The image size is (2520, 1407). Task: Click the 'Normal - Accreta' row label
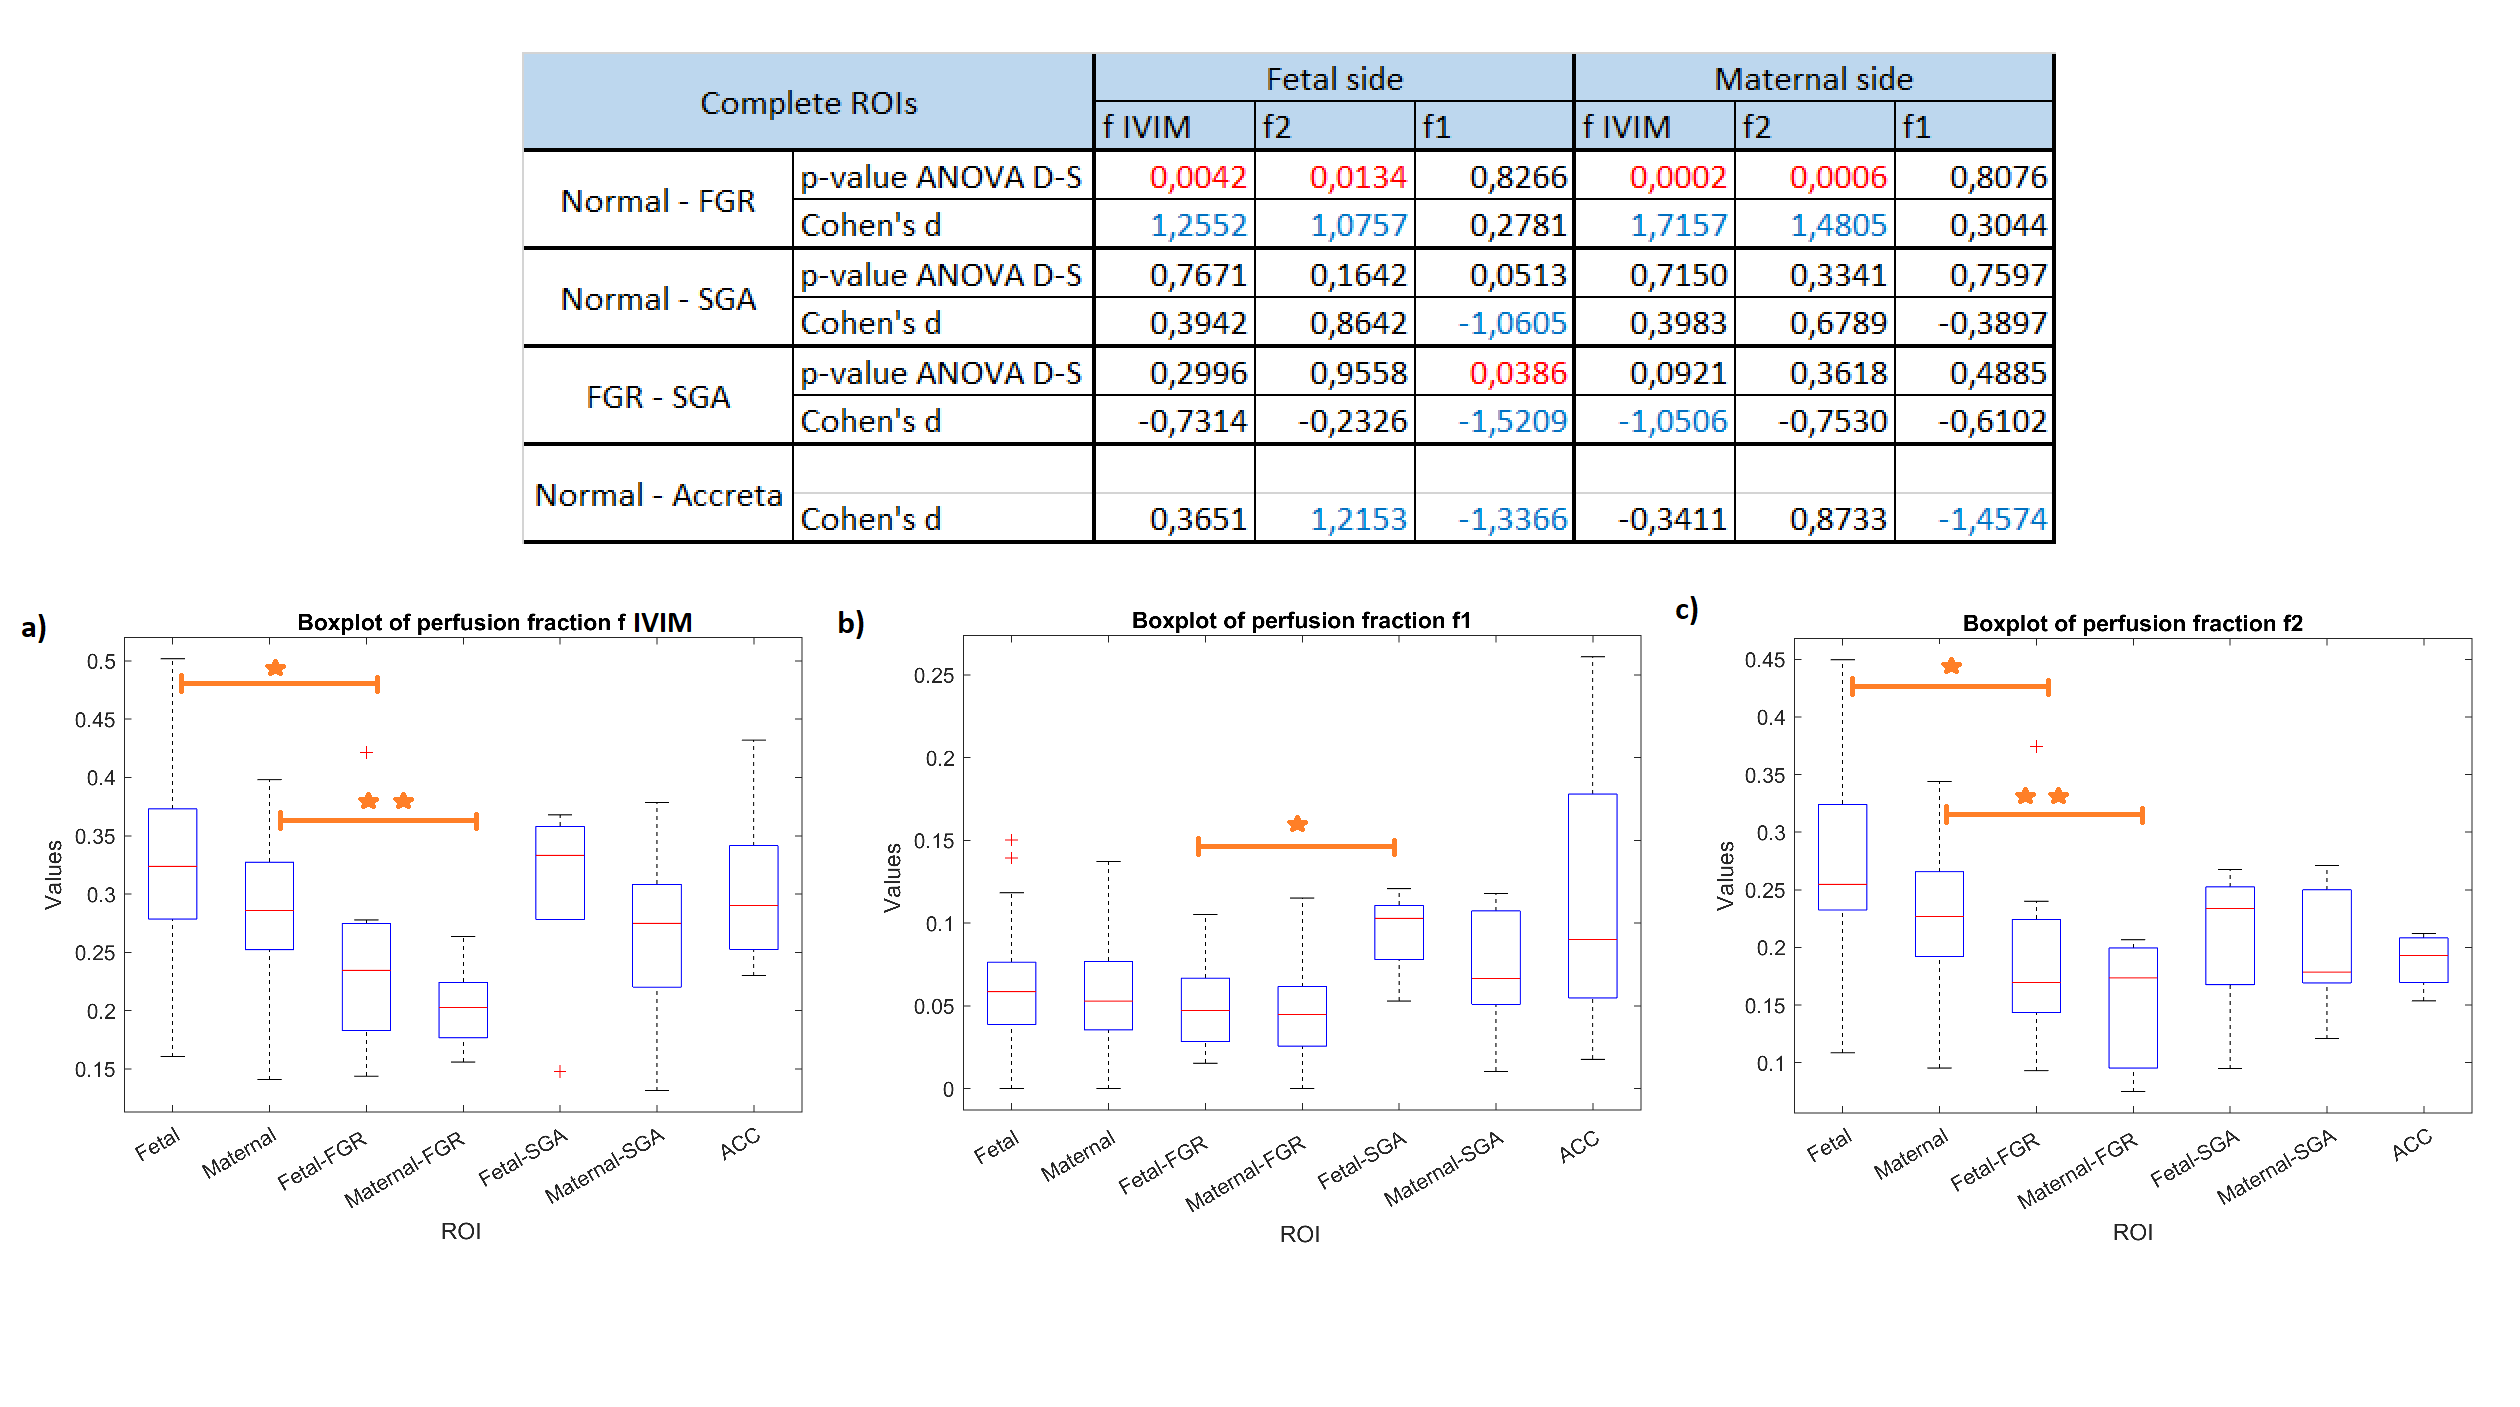(x=658, y=495)
